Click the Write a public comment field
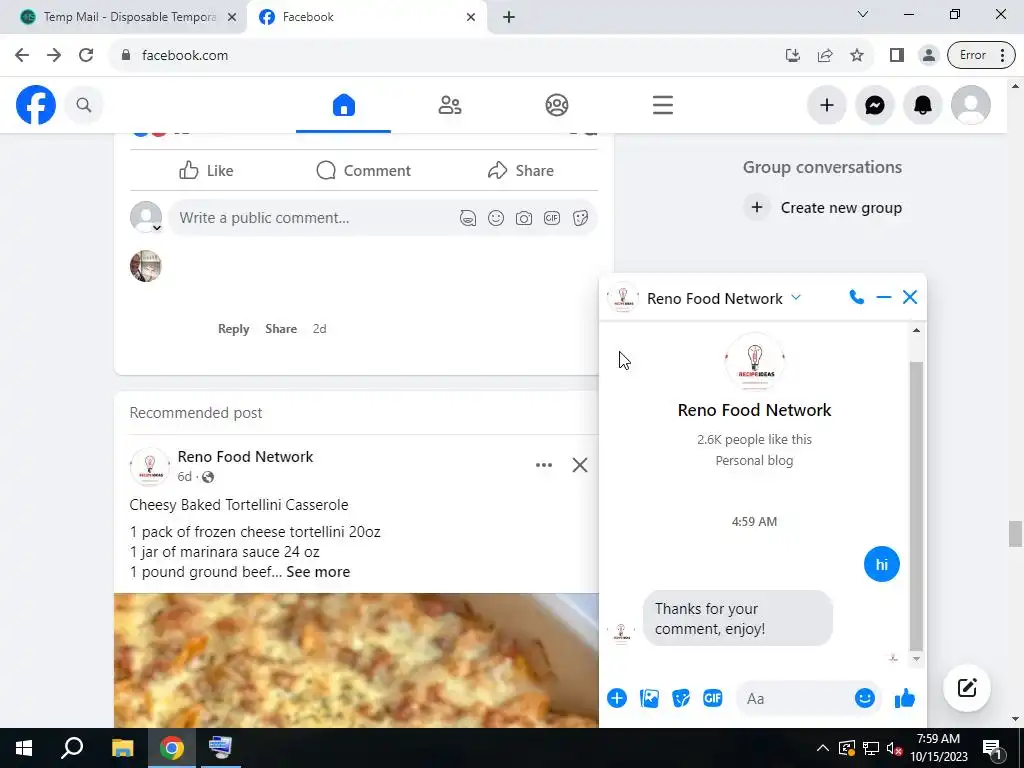The width and height of the screenshot is (1024, 768). 312,217
